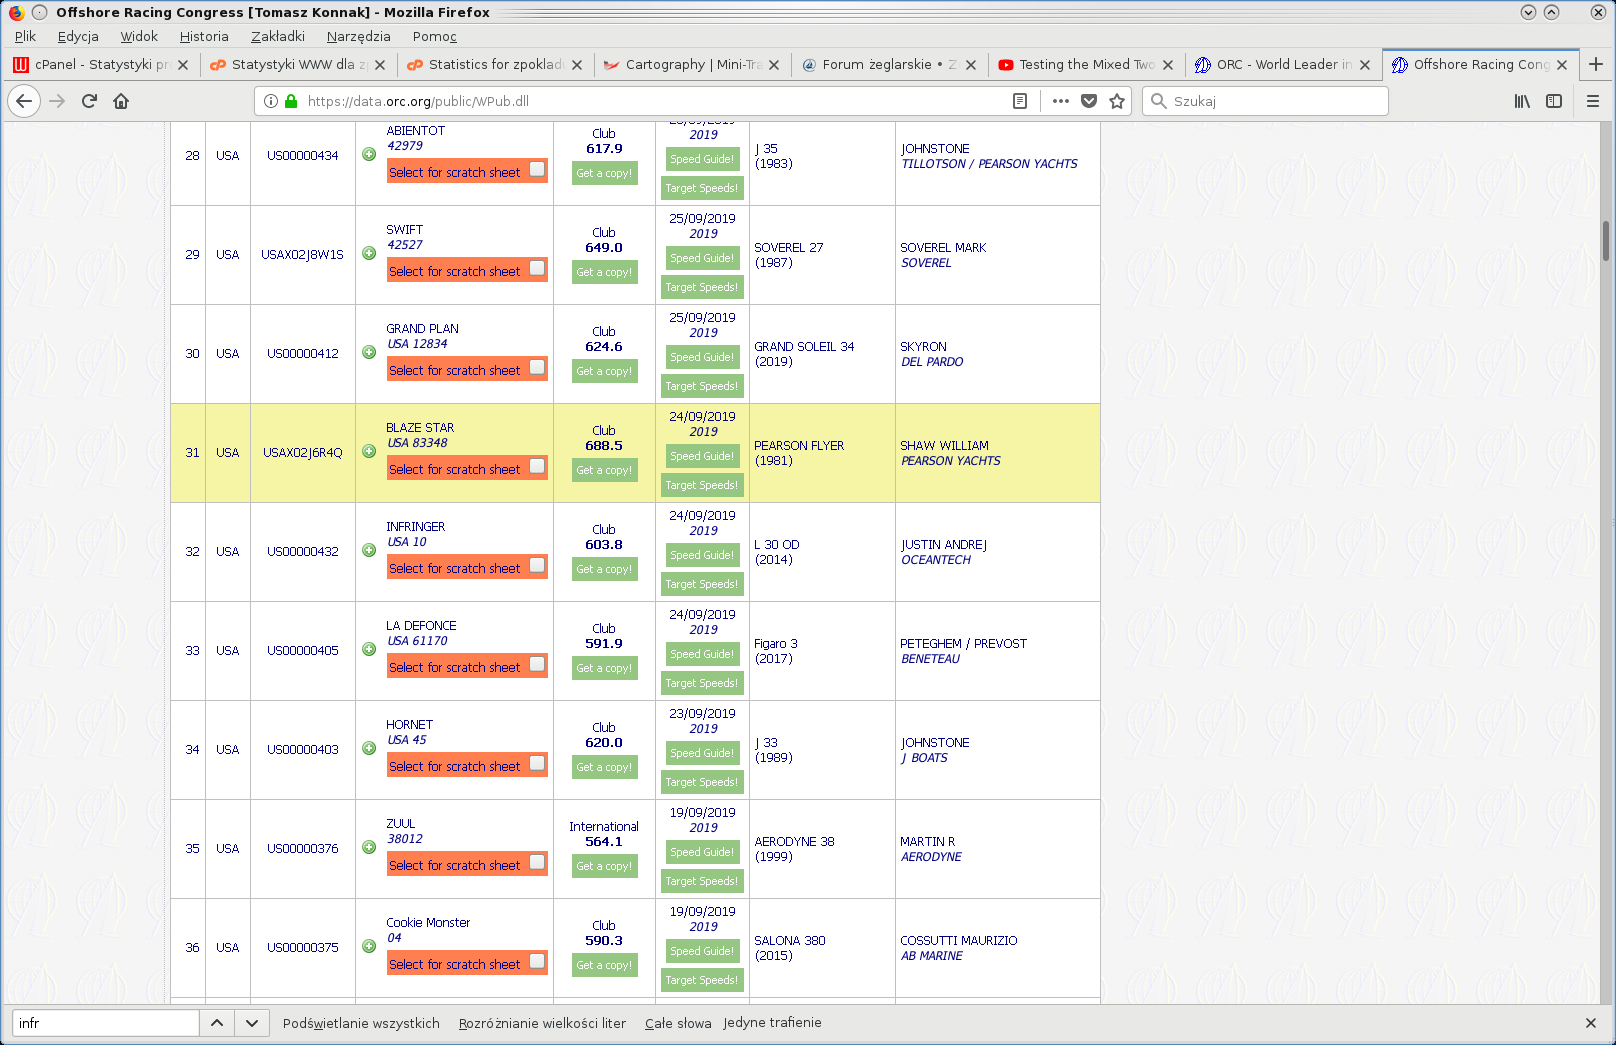Check scratch sheet box for INFRINGER
This screenshot has width=1616, height=1045.
[x=537, y=565]
